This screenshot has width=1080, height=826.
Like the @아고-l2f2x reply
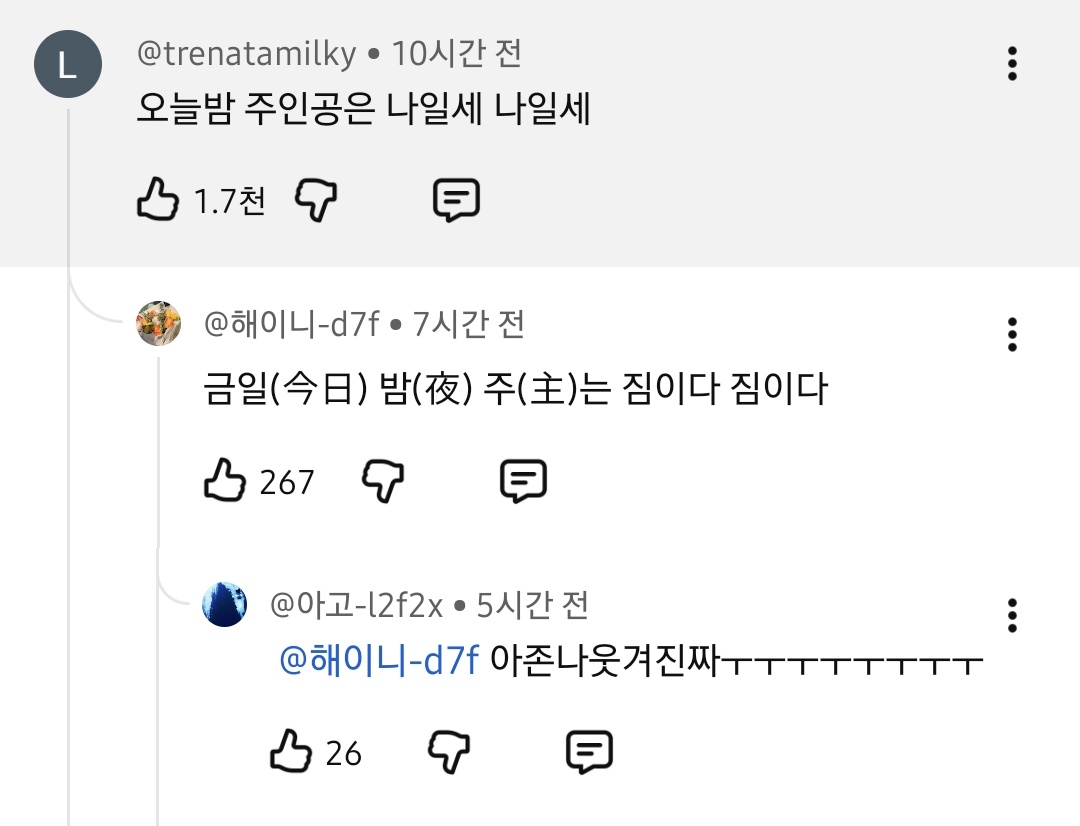292,751
